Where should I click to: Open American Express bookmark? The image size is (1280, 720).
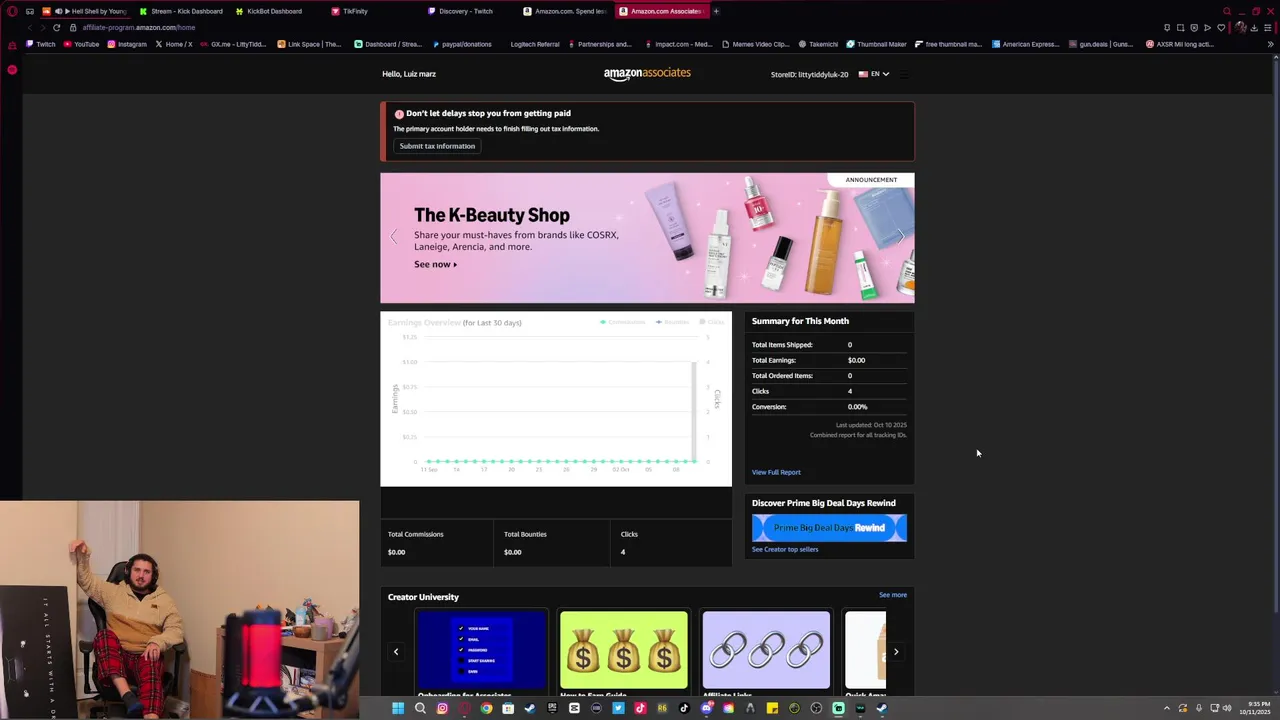tap(1025, 44)
